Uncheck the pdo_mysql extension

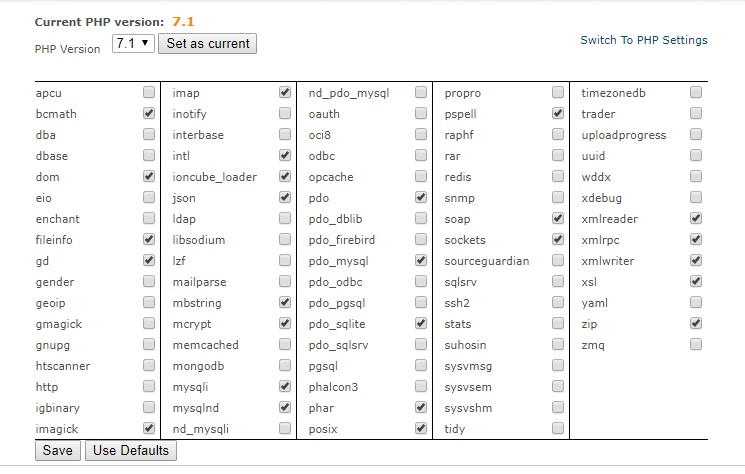(x=421, y=261)
